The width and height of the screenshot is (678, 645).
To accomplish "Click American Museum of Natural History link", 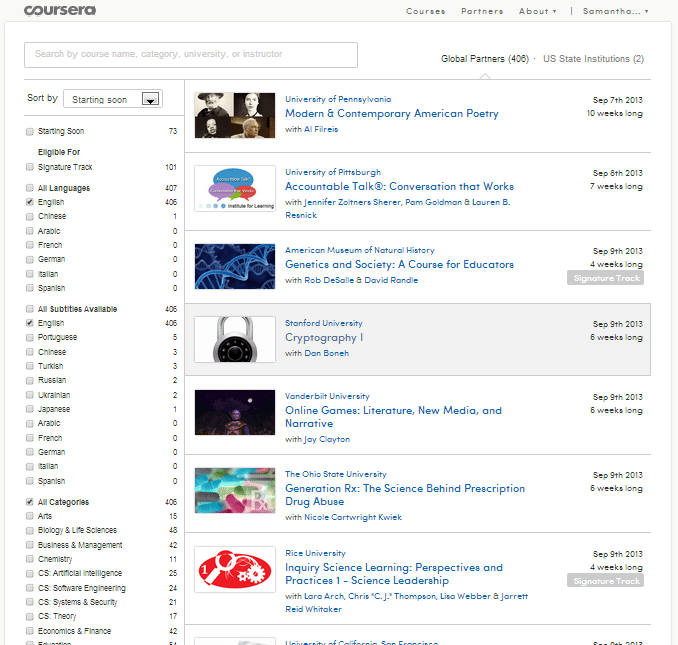I will pos(360,250).
